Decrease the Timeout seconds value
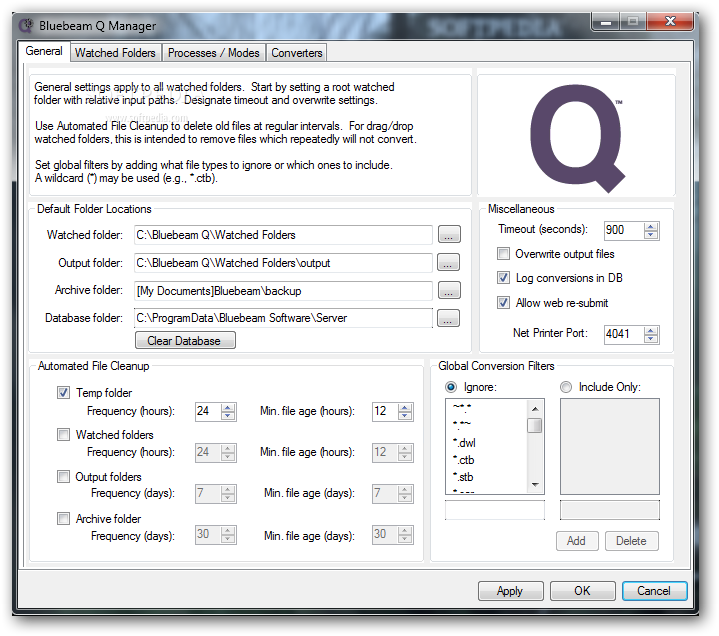Image resolution: width=719 pixels, height=636 pixels. pos(651,234)
